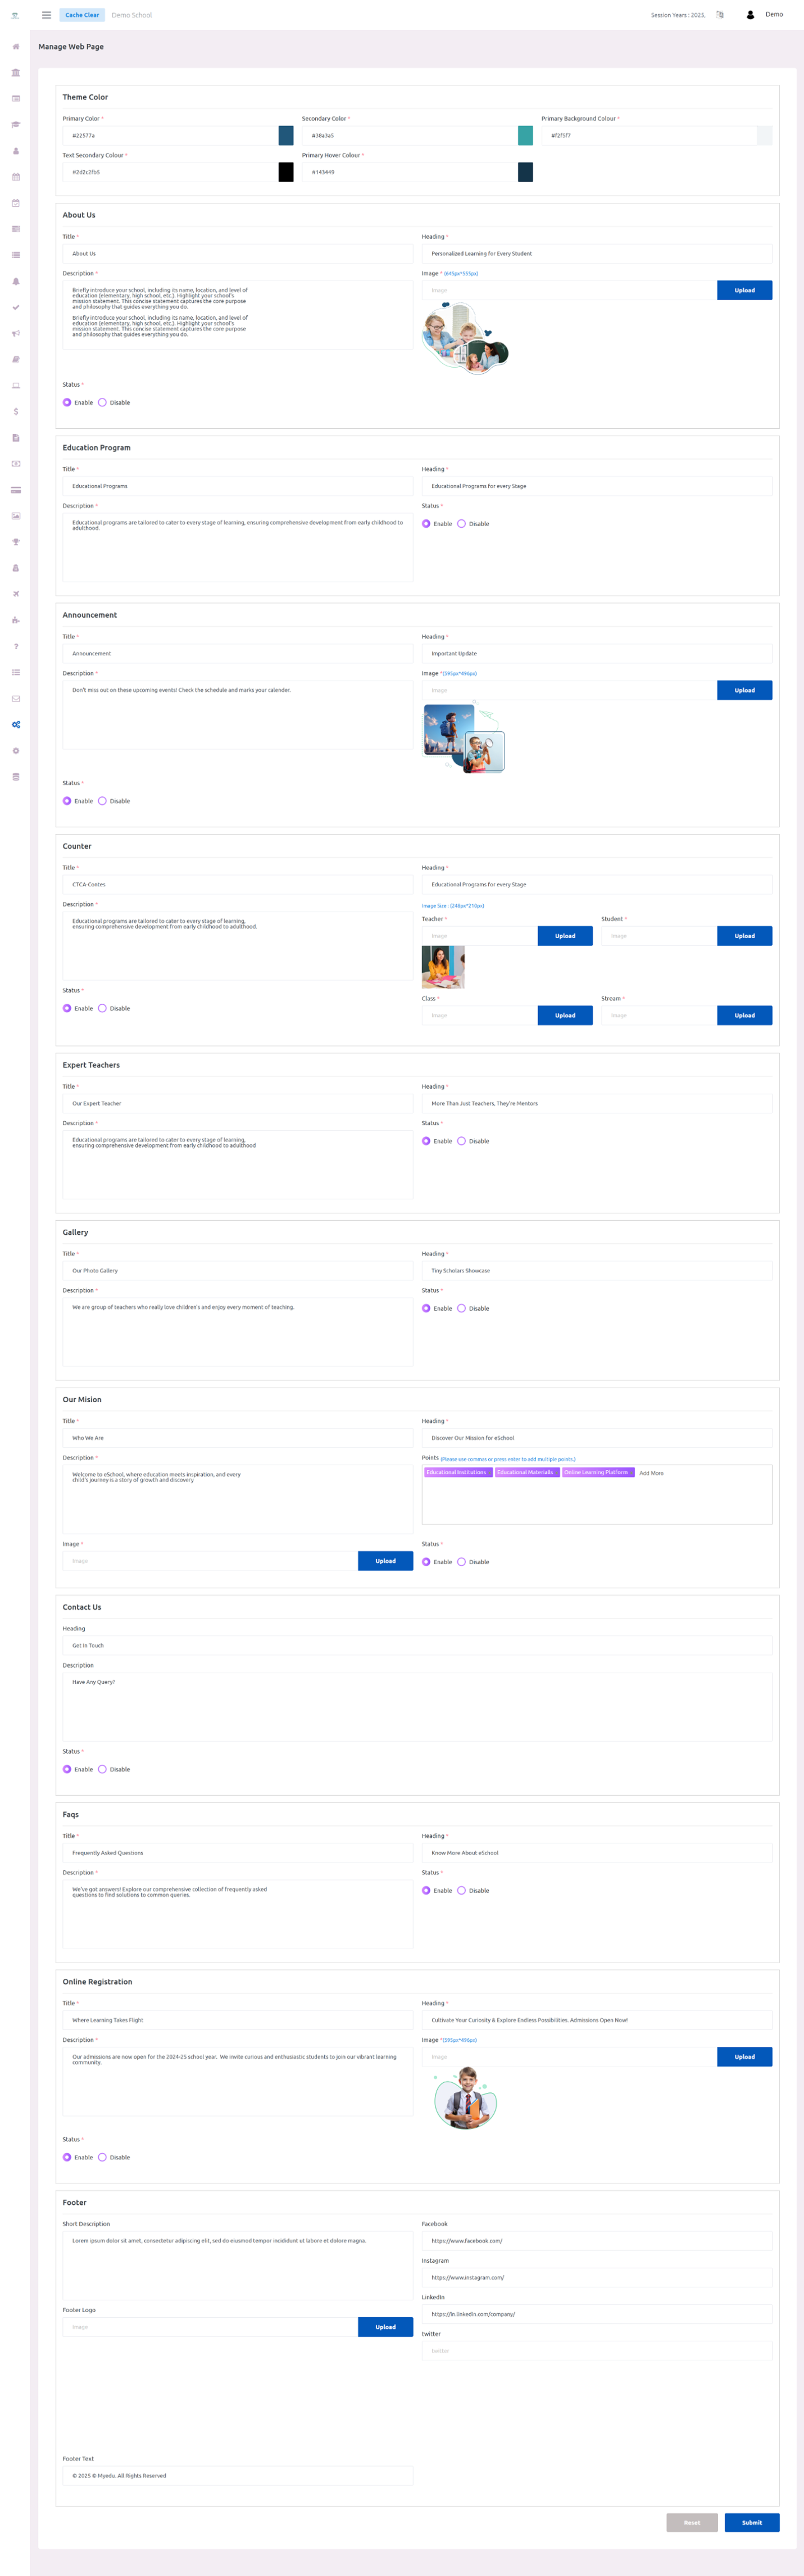The image size is (804, 2576).
Task: Open the home icon in sidebar
Action: tap(15, 47)
